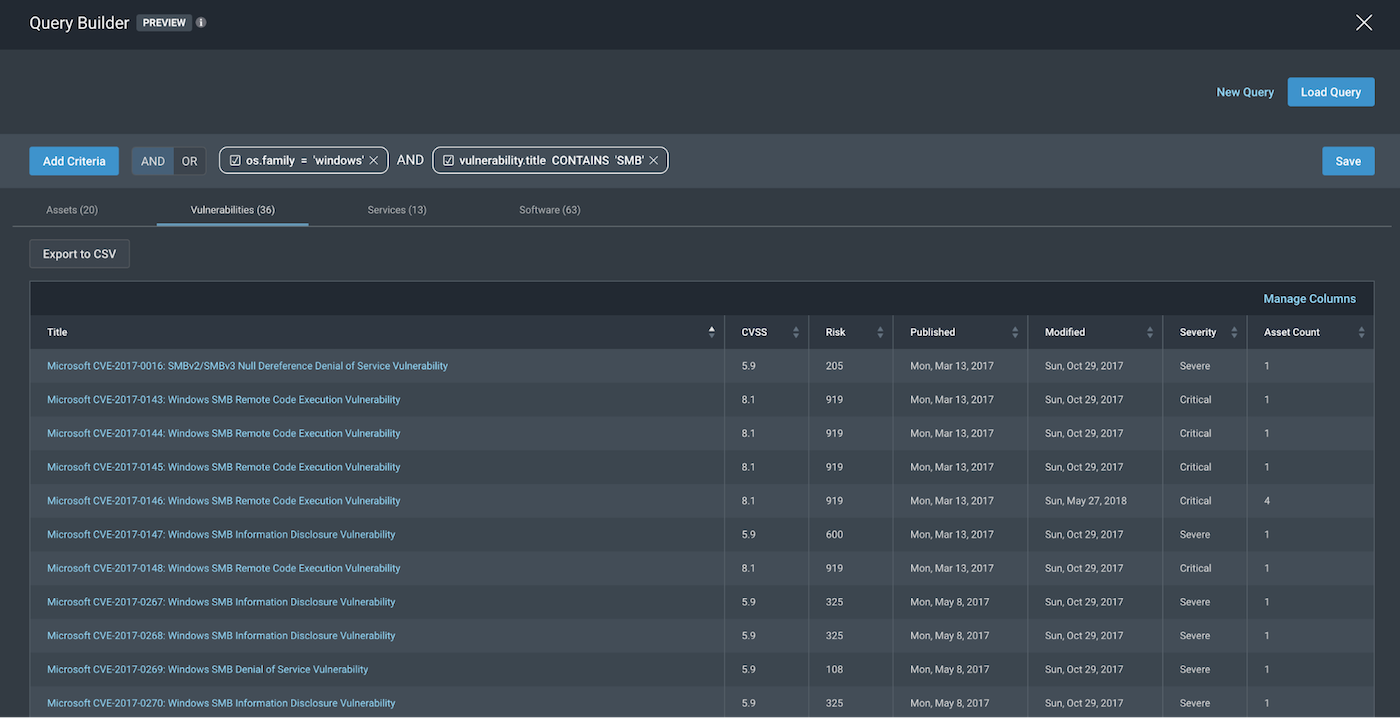This screenshot has height=718, width=1400.
Task: Open the Software (63) tab
Action: tap(549, 210)
